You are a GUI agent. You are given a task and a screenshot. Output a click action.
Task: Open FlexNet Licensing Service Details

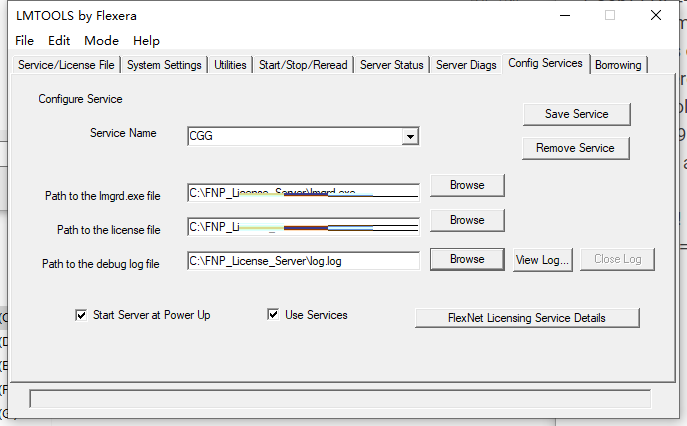pyautogui.click(x=527, y=318)
